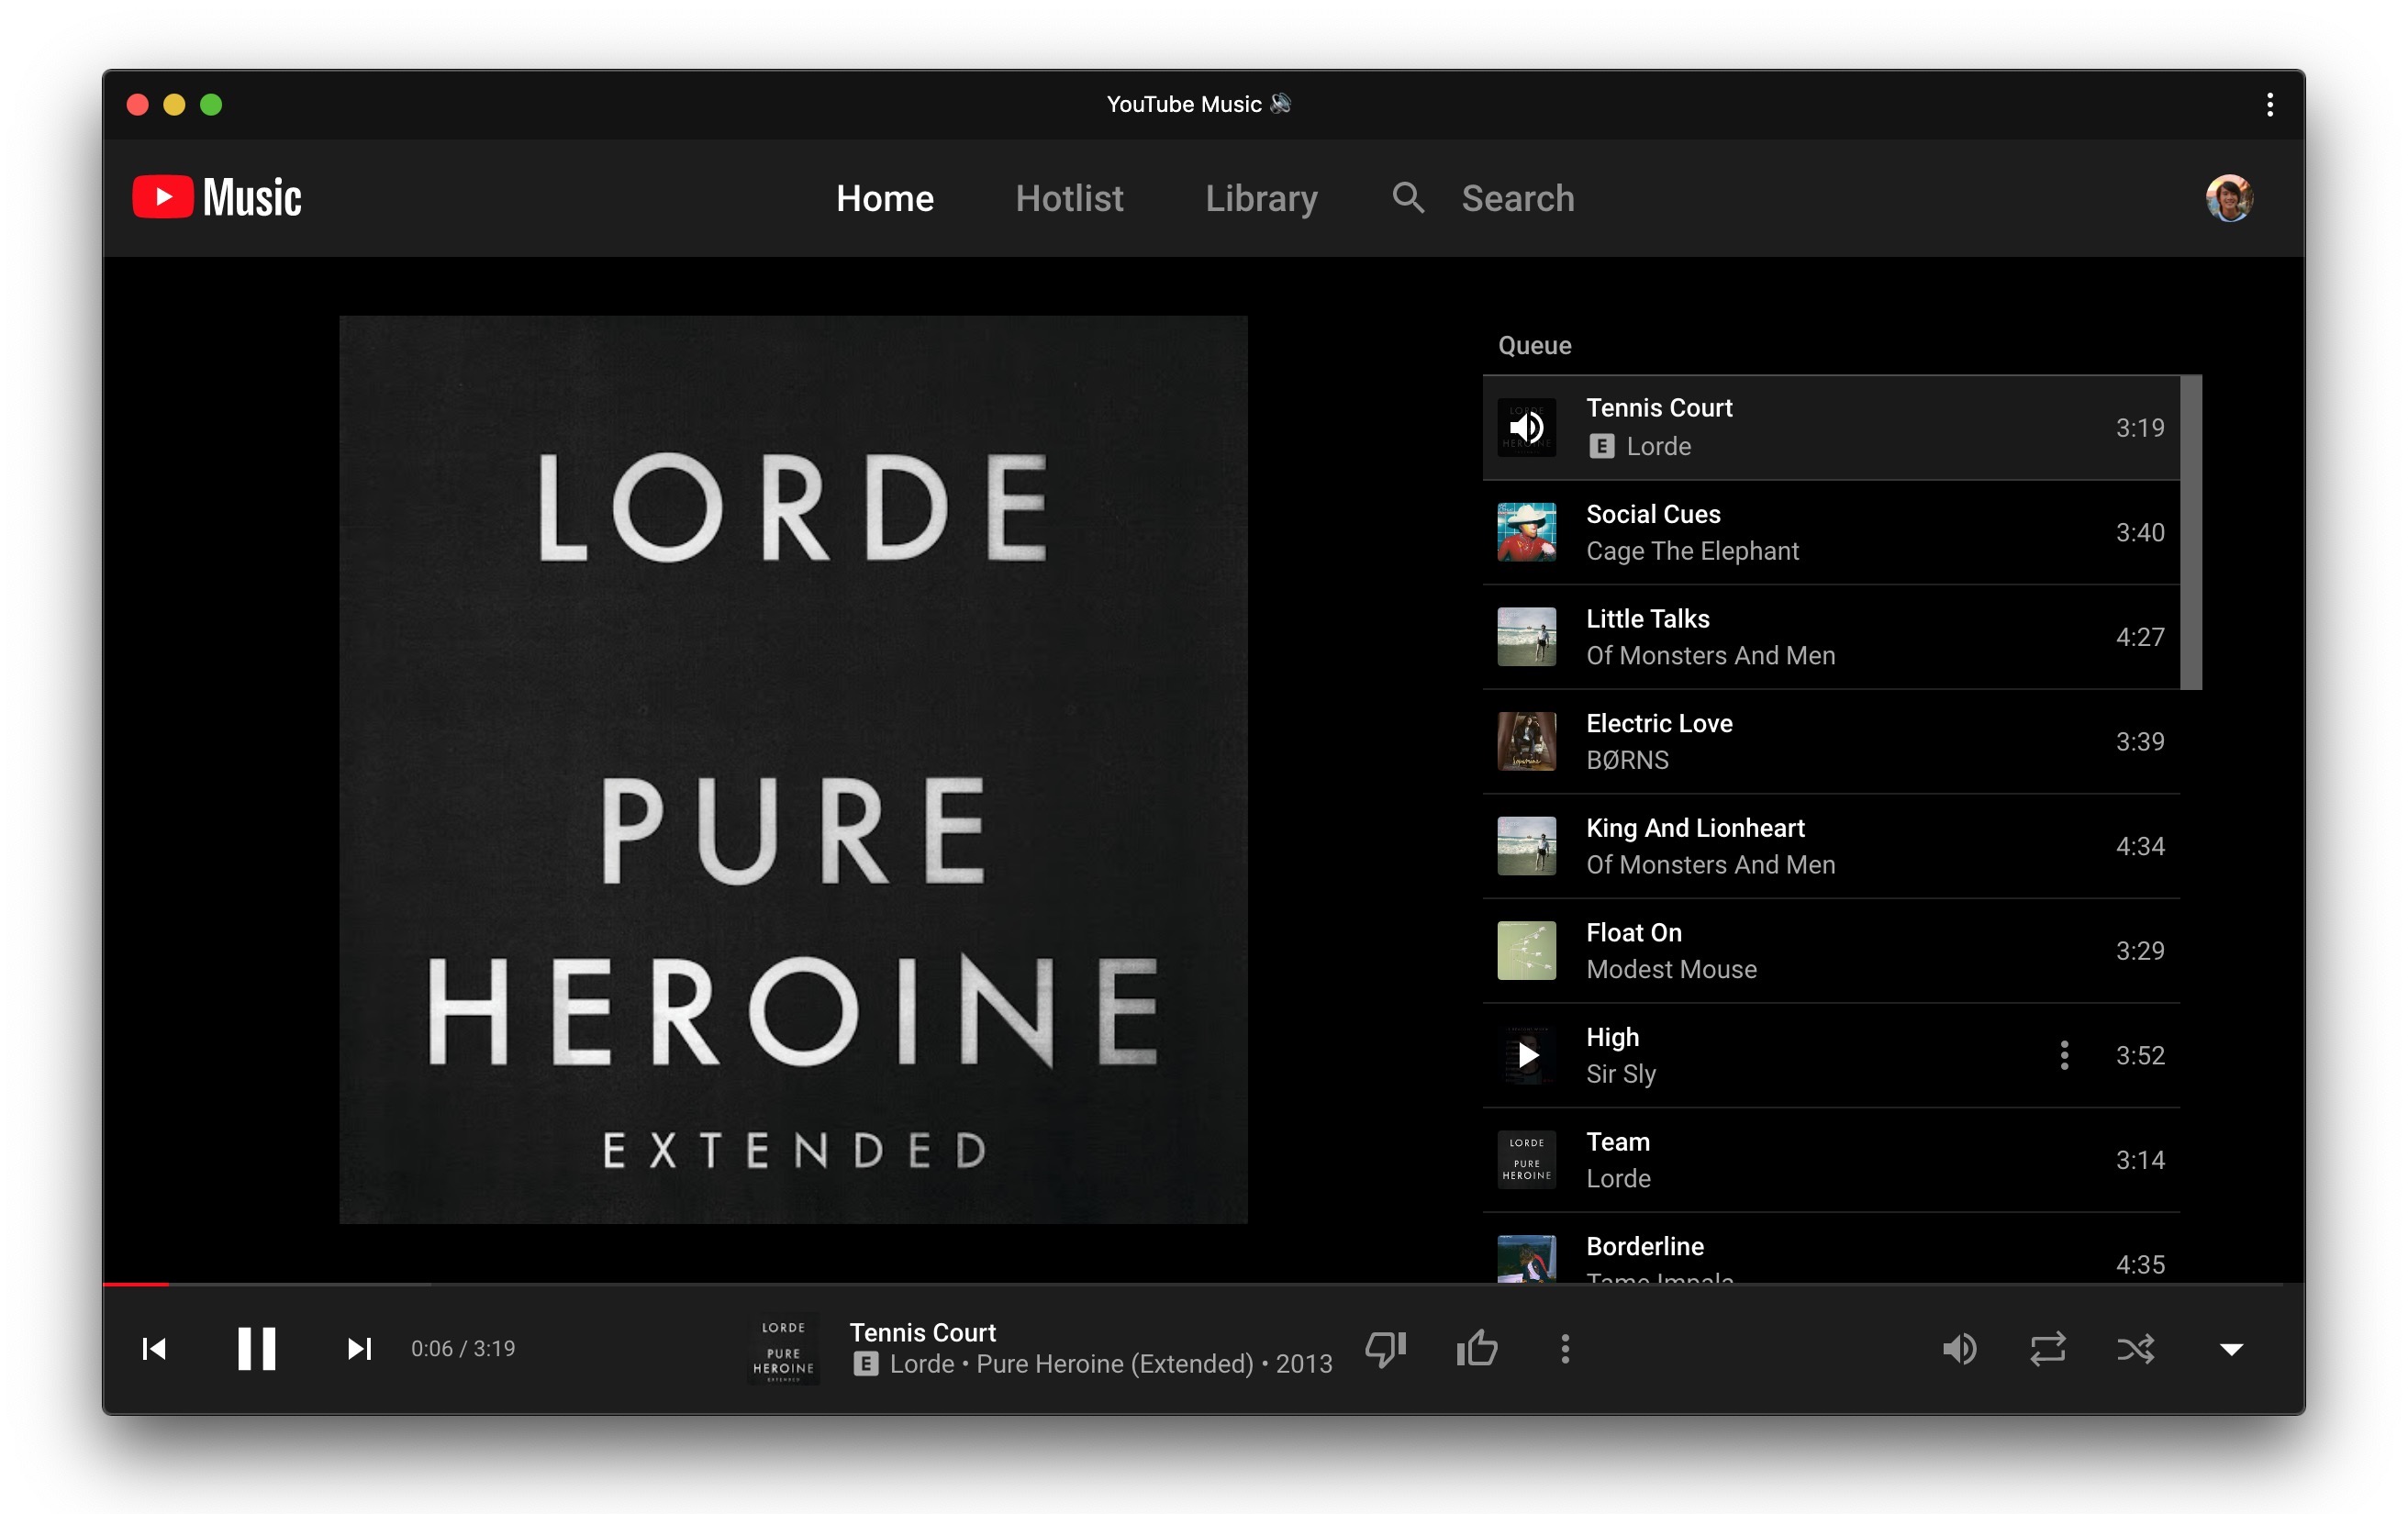Like the song Tennis Court

coord(1477,1348)
